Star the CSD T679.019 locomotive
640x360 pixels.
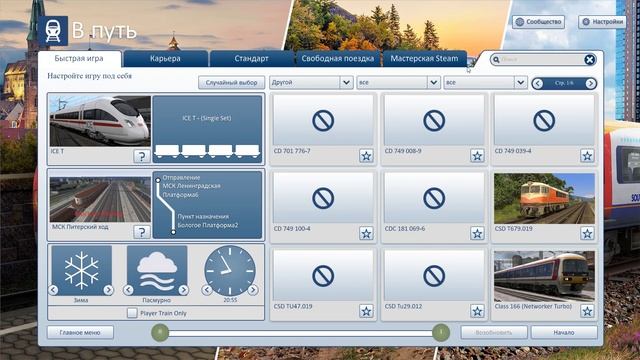pos(587,233)
